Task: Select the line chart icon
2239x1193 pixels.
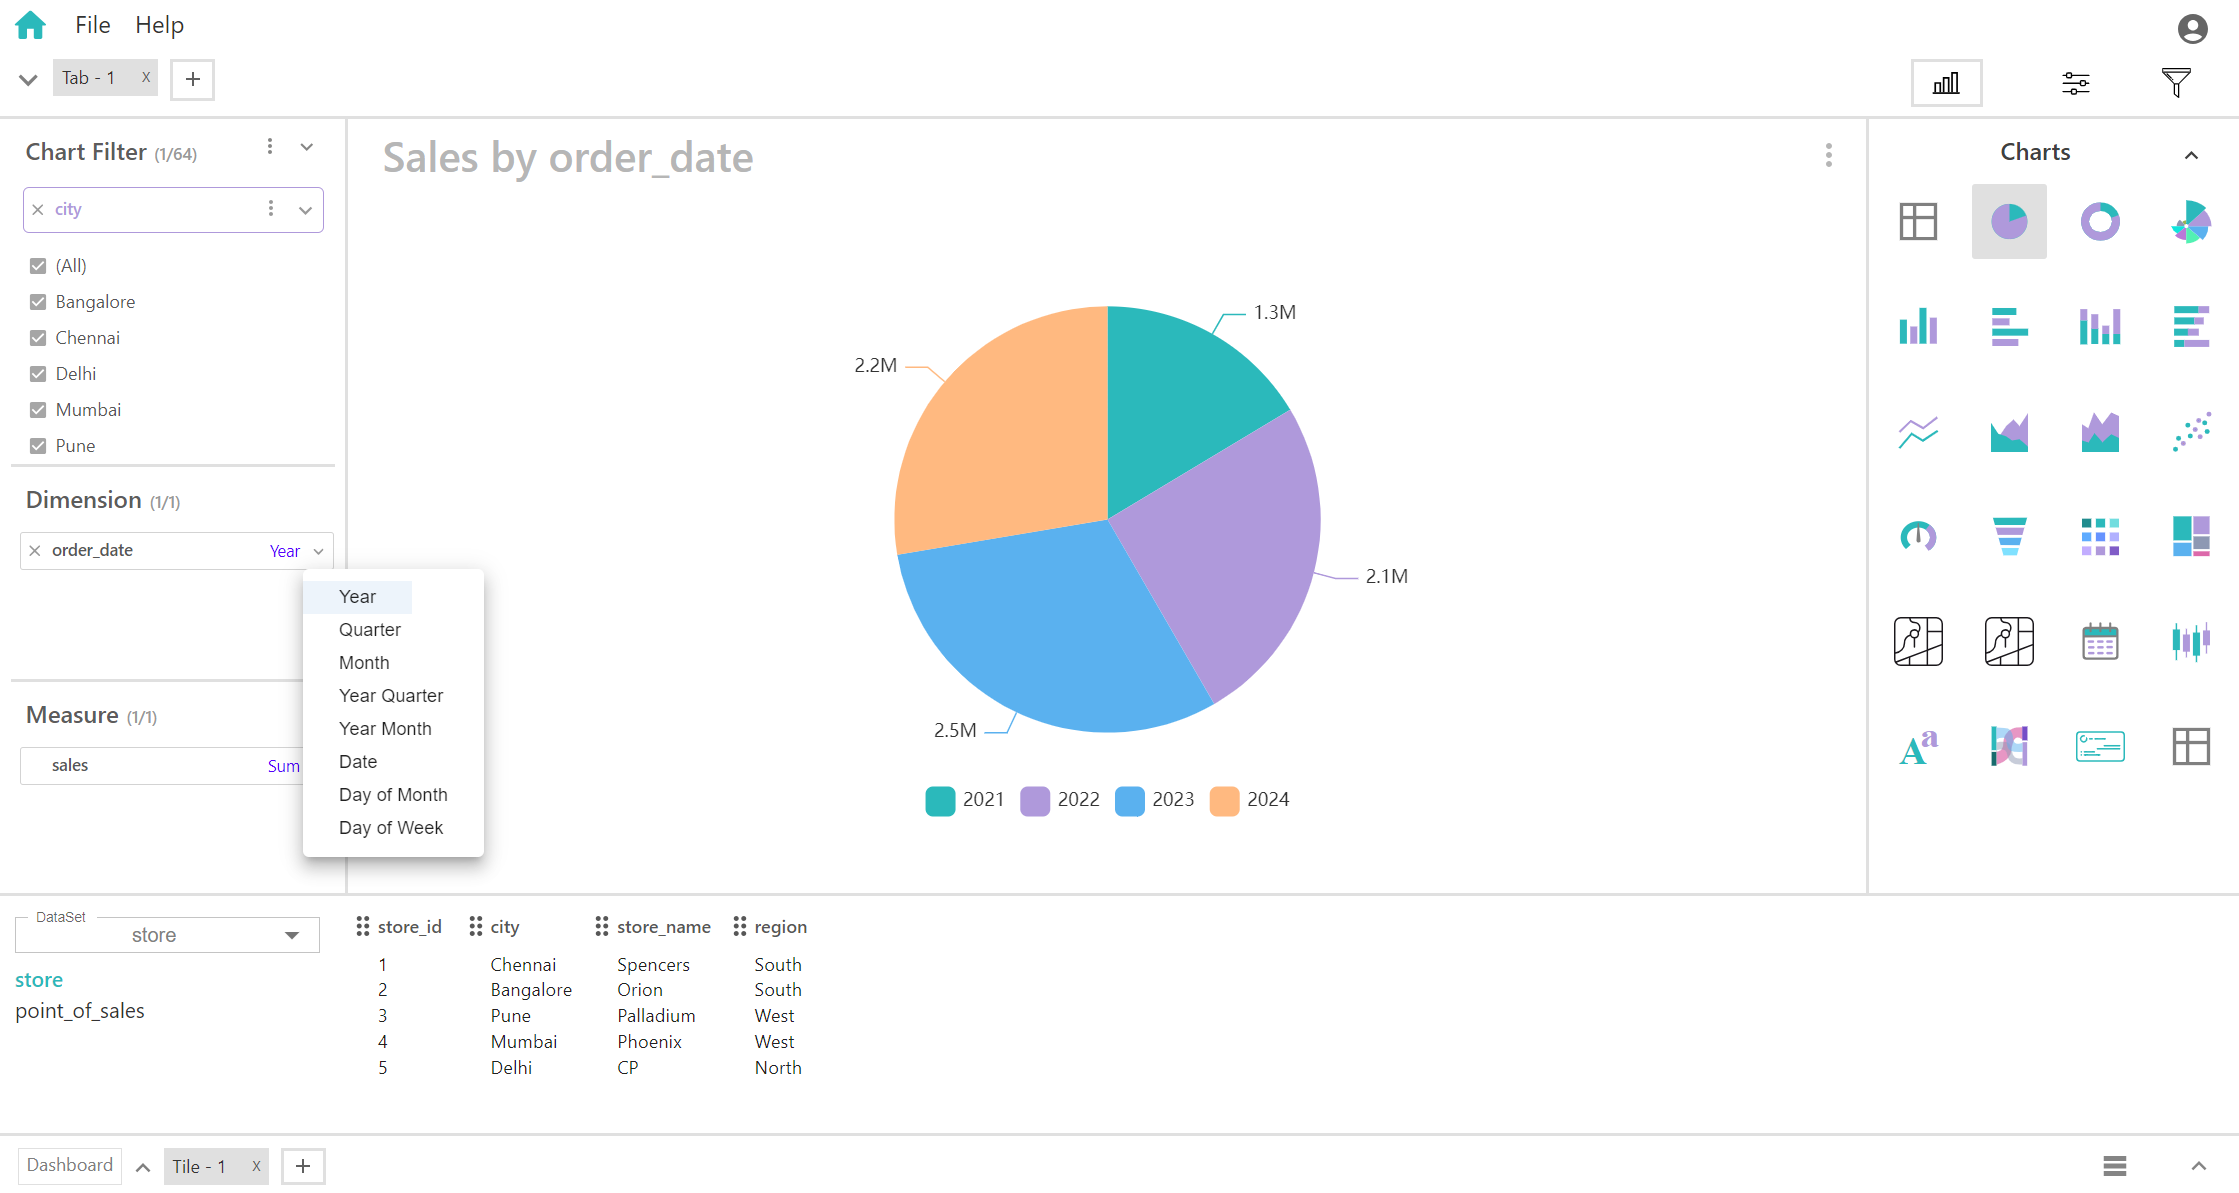Action: (1919, 429)
